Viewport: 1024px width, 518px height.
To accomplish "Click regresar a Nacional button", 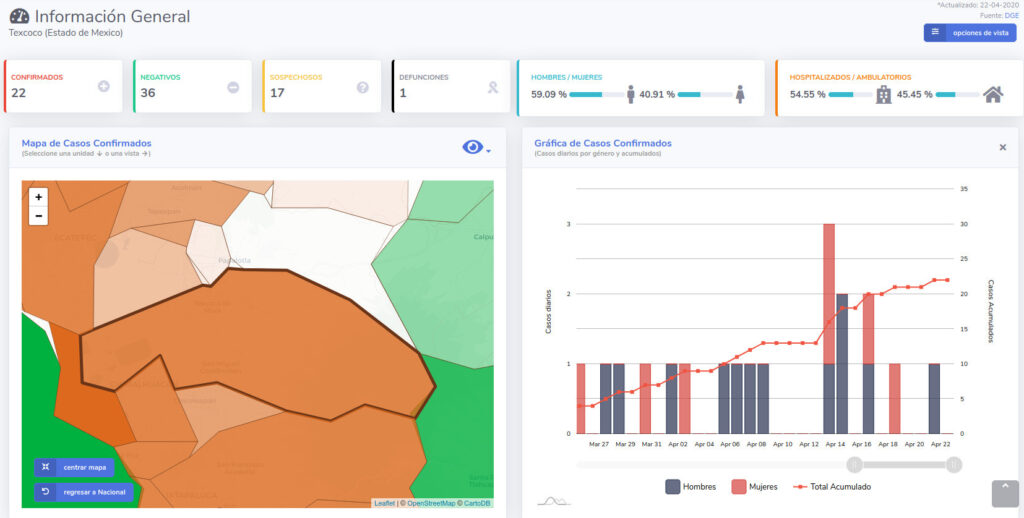I will click(83, 492).
